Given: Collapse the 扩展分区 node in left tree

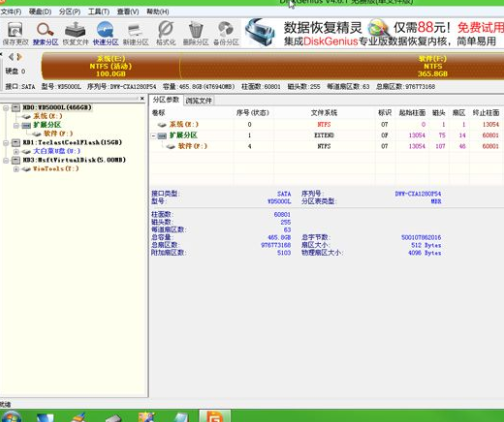Looking at the screenshot, I should 16,125.
